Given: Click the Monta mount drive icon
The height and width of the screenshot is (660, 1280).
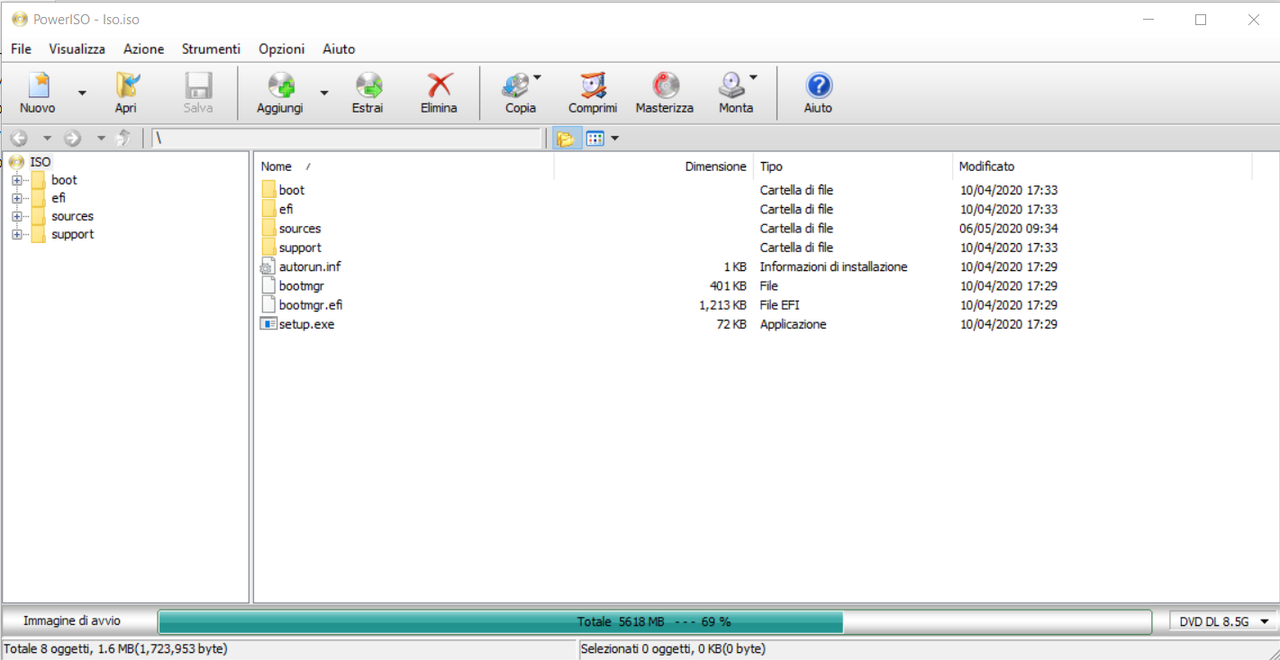Looking at the screenshot, I should pos(732,86).
